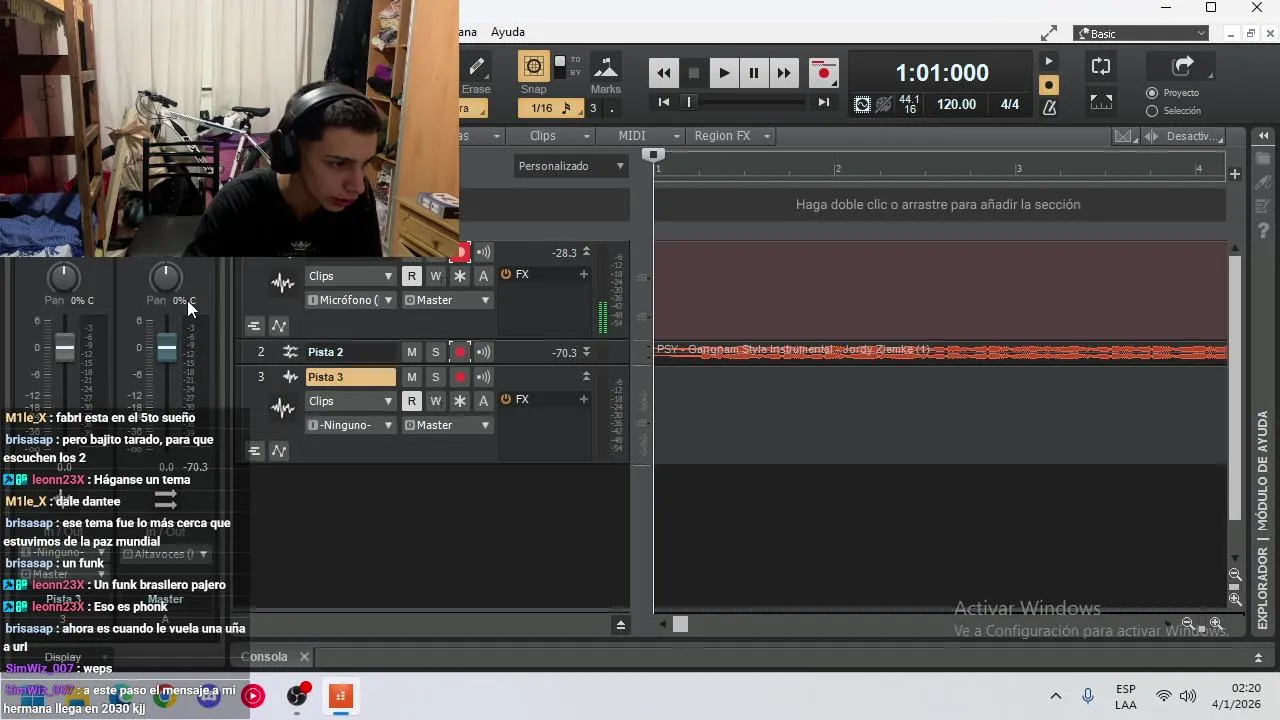Image resolution: width=1280 pixels, height=720 pixels.
Task: Solo Pista 3
Action: tap(435, 377)
